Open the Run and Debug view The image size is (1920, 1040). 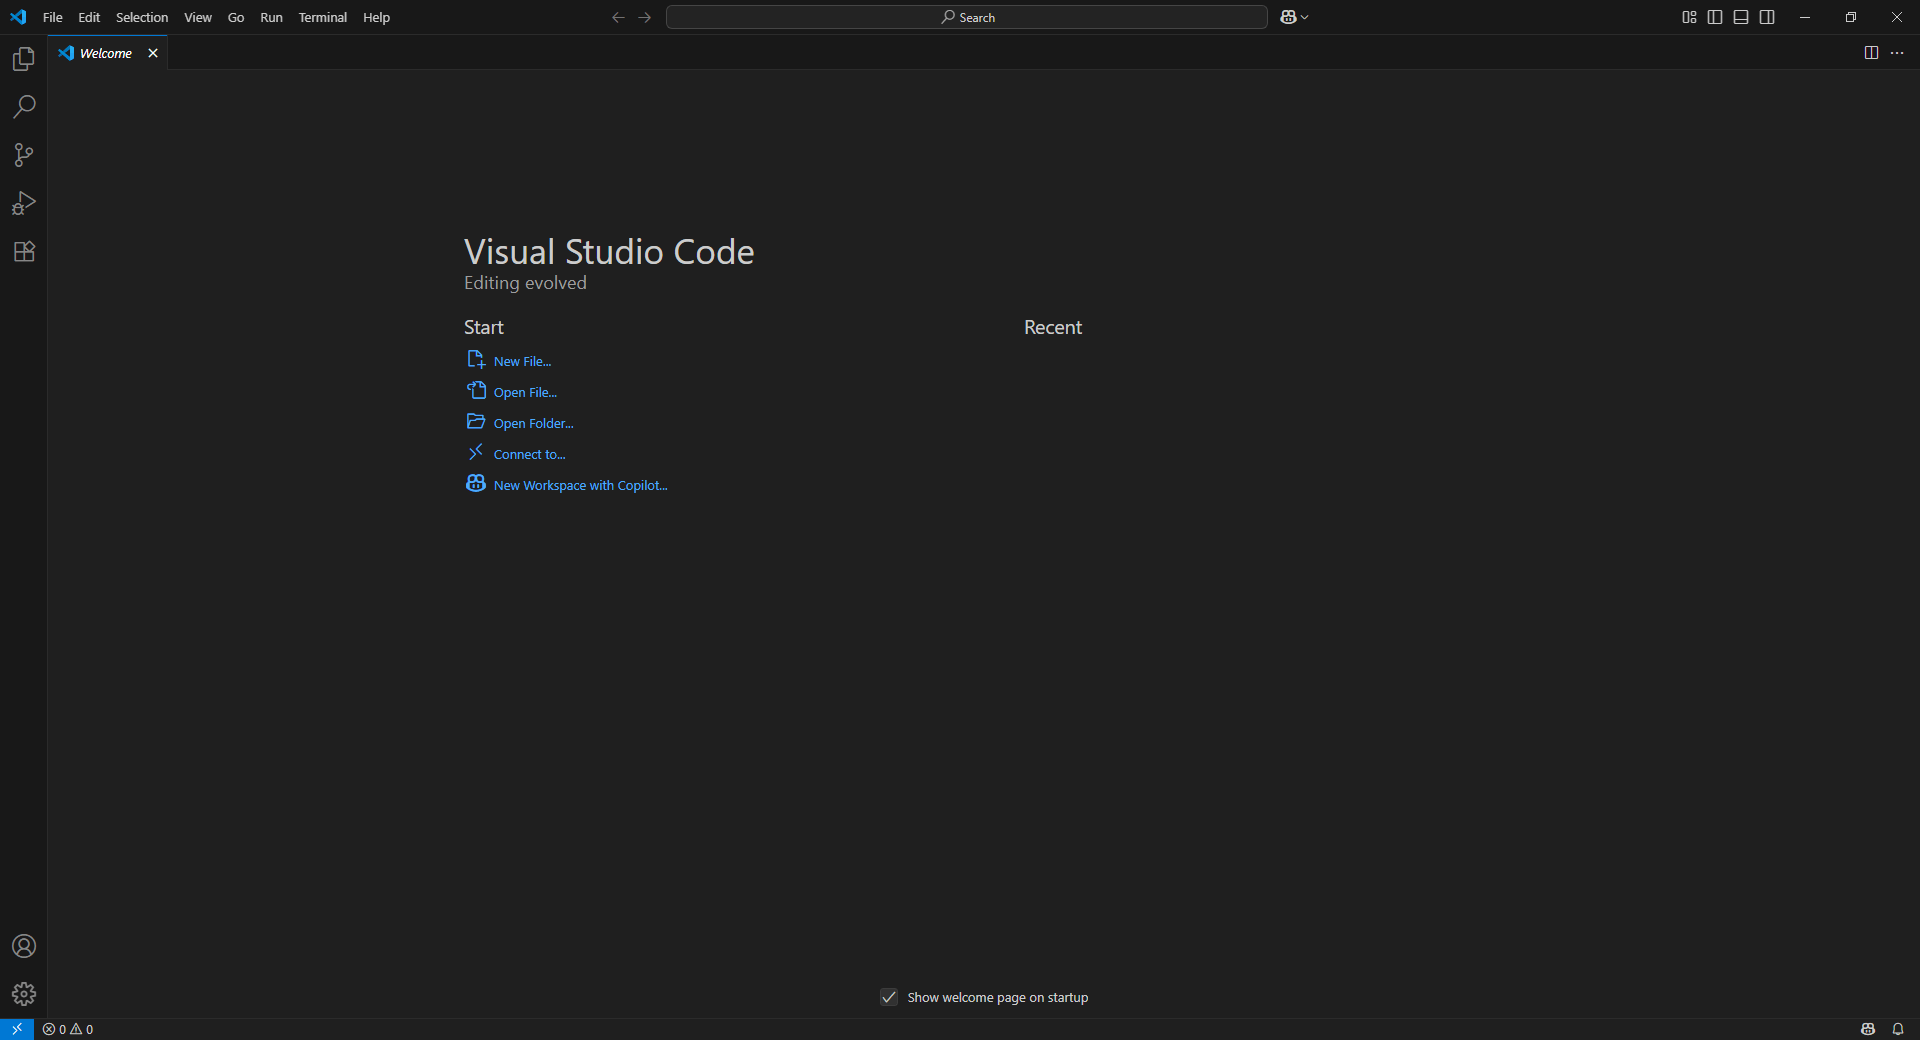(24, 203)
